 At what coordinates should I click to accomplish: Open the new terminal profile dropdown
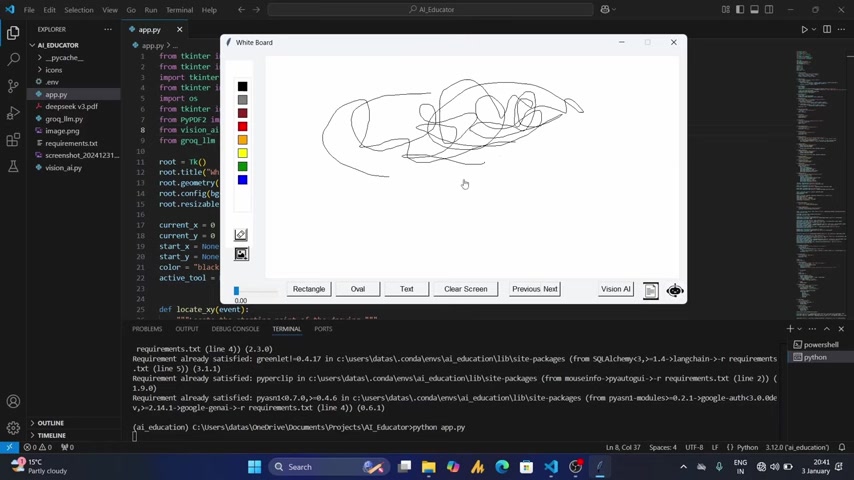tap(800, 329)
